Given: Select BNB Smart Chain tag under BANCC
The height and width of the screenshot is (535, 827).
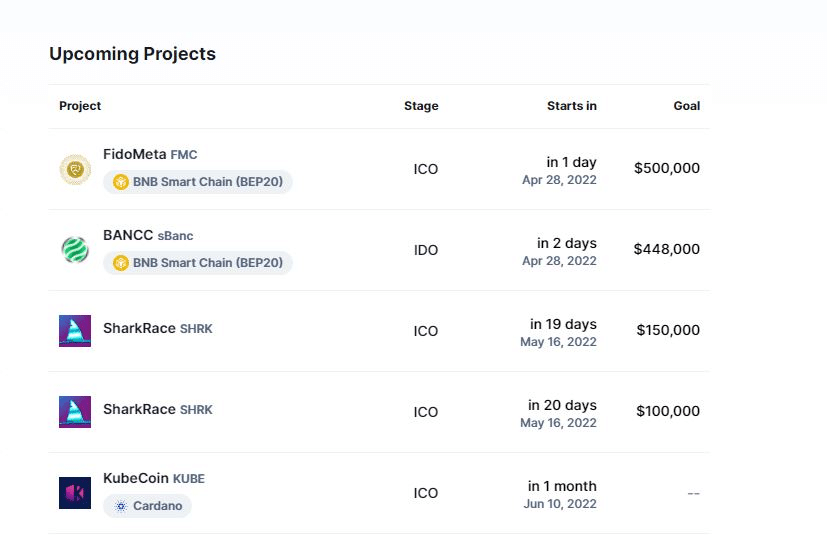Looking at the screenshot, I should click(x=198, y=263).
